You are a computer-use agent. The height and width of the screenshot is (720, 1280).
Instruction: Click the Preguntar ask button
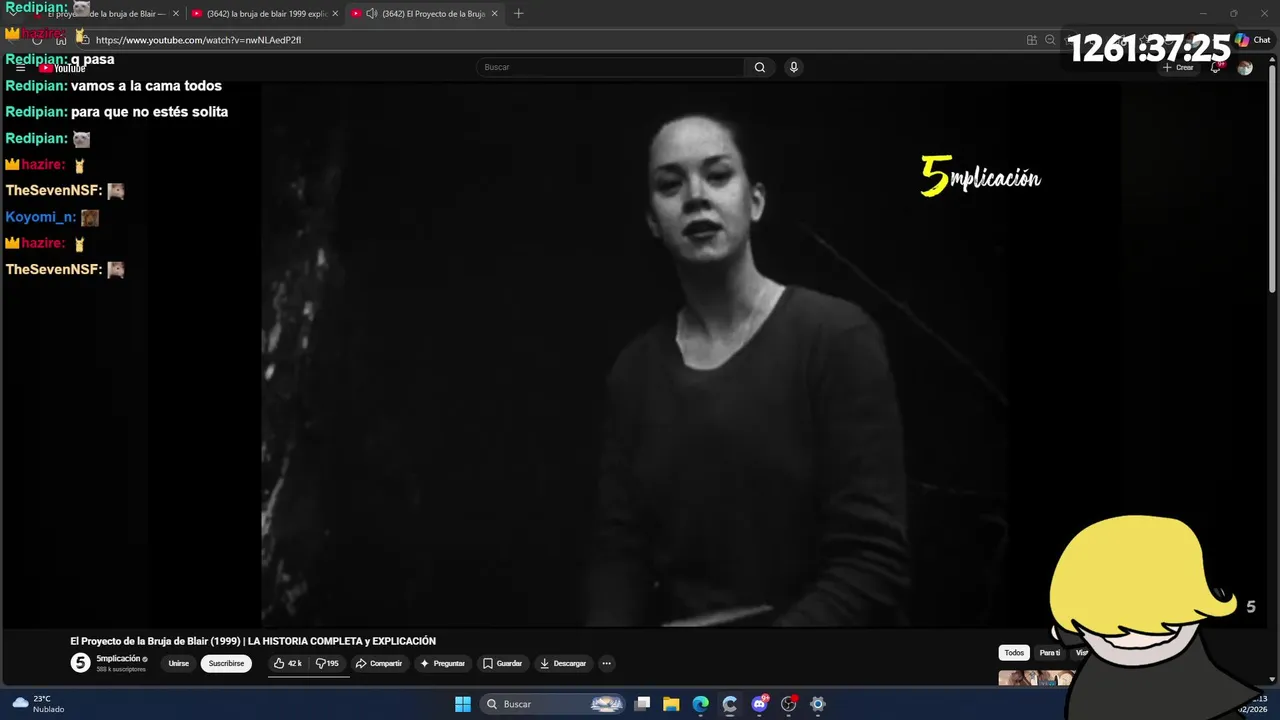click(x=443, y=663)
